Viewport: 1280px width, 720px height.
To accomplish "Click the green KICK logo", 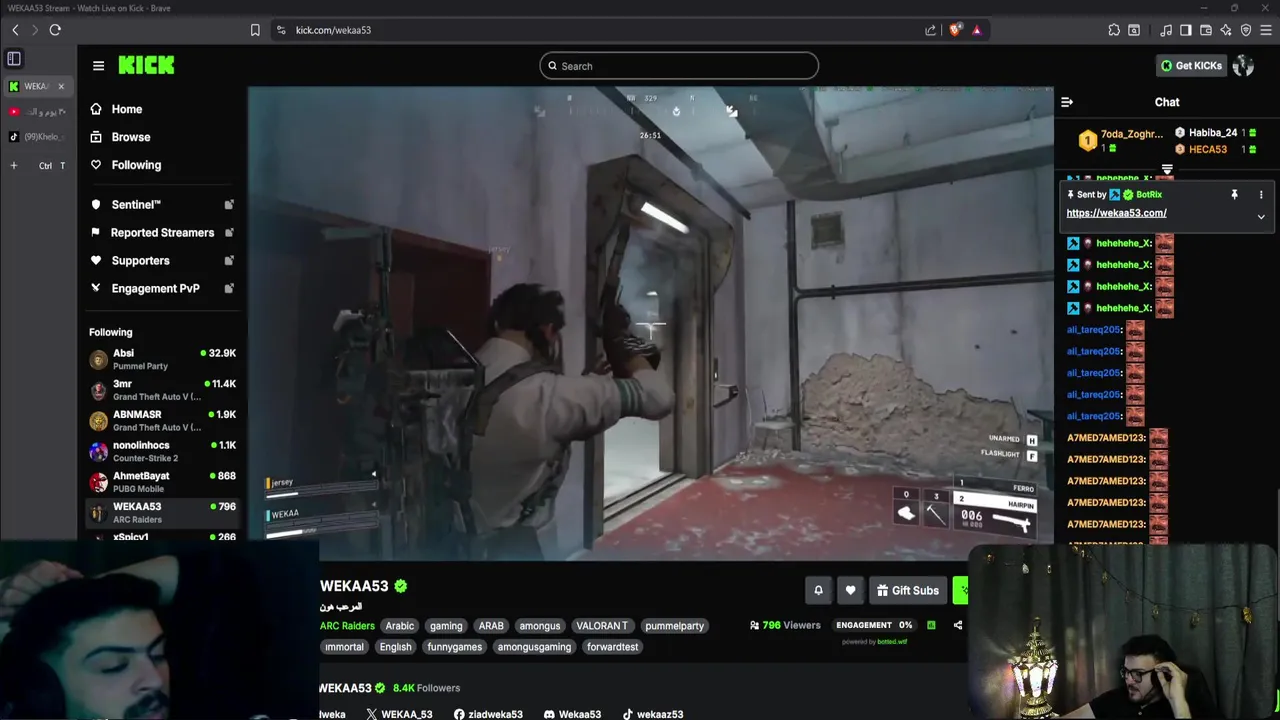I will [x=146, y=65].
